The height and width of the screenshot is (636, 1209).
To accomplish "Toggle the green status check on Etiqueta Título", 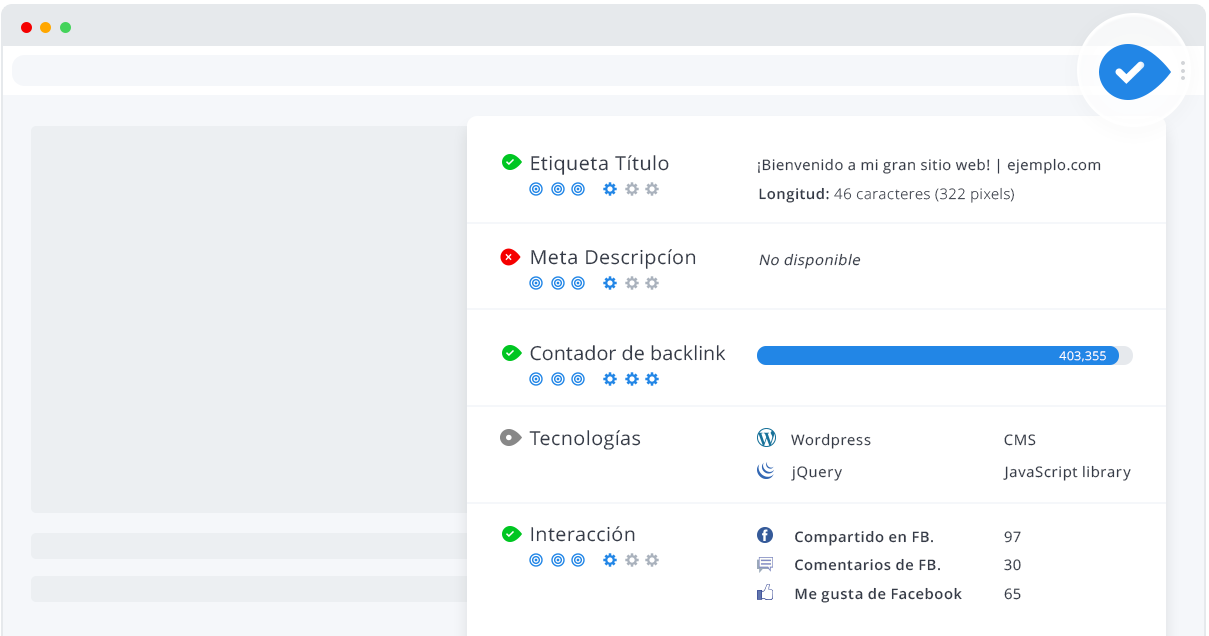I will (x=511, y=162).
